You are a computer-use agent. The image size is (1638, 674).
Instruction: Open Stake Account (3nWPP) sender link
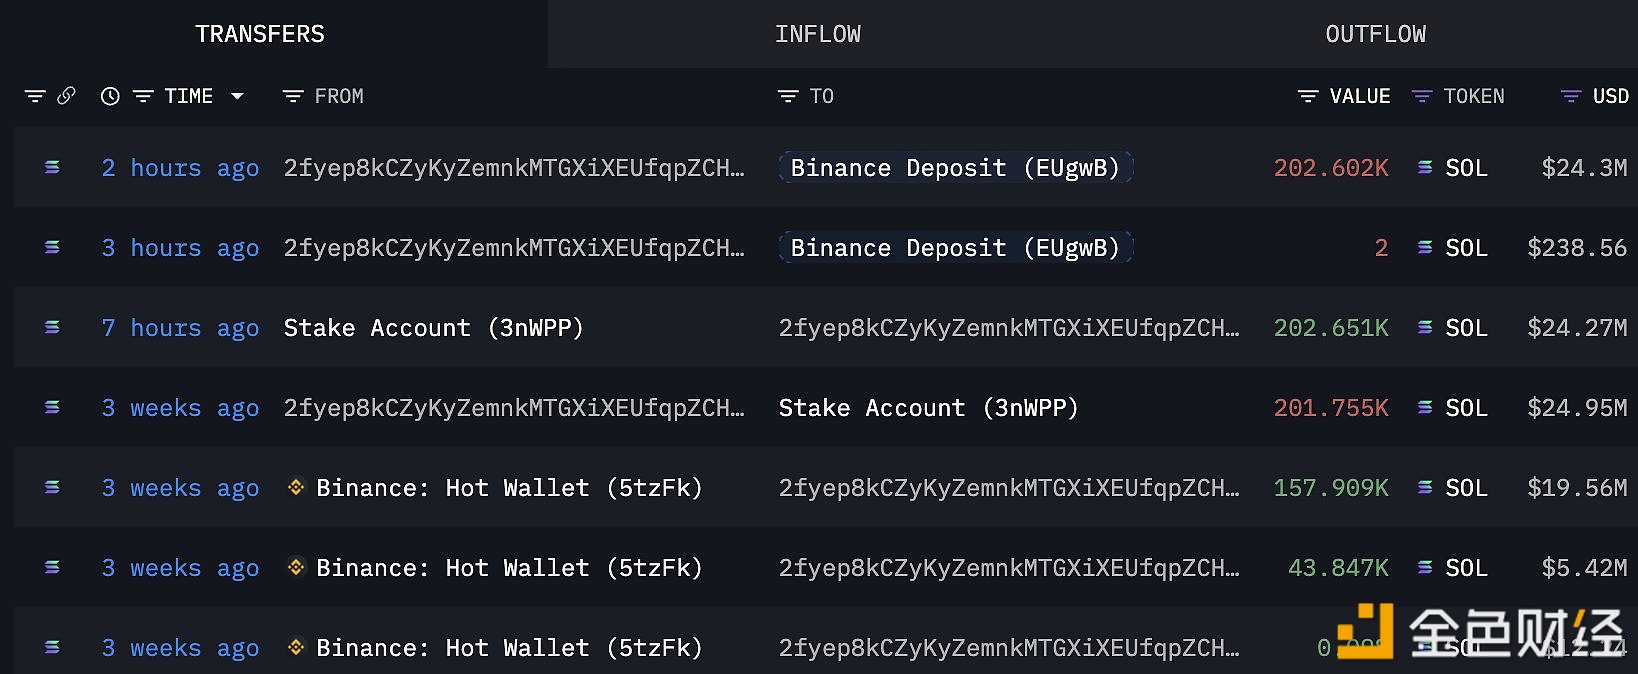pos(434,328)
